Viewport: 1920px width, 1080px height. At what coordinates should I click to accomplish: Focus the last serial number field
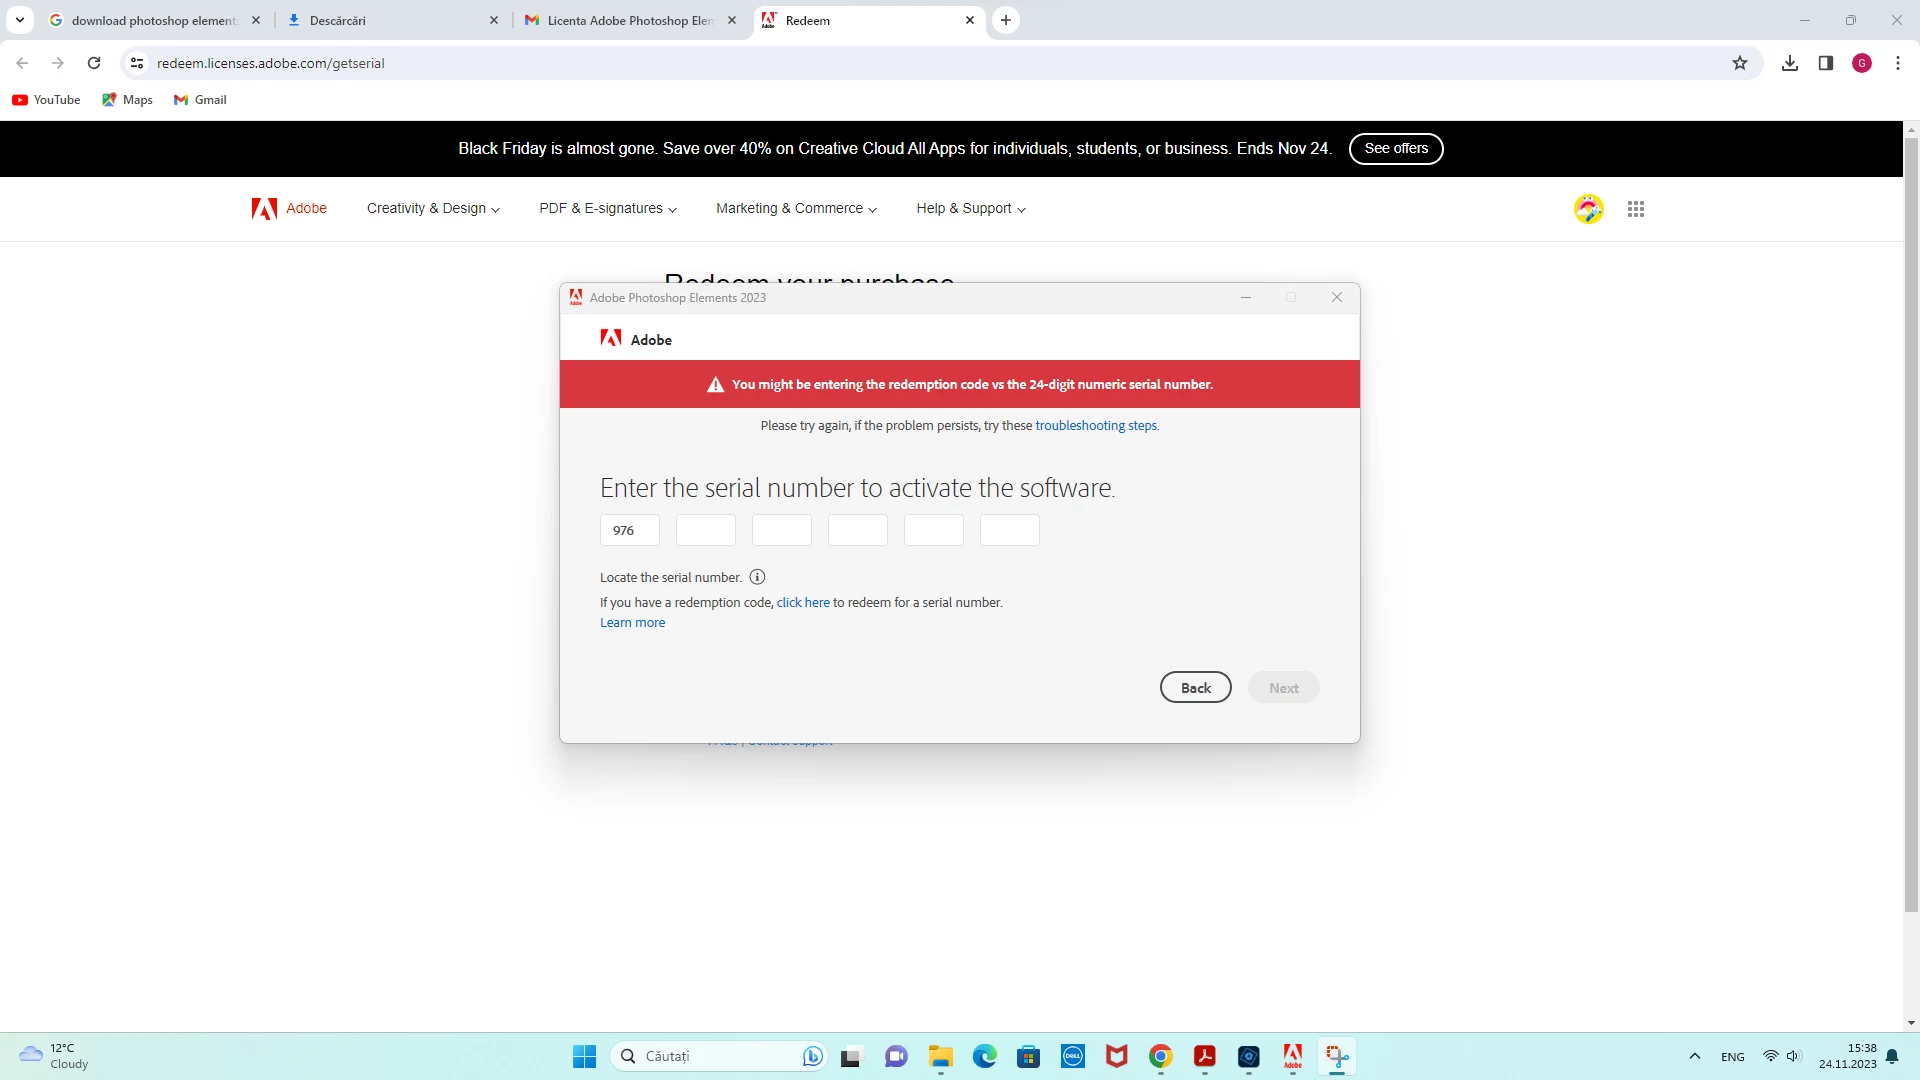tap(1010, 530)
